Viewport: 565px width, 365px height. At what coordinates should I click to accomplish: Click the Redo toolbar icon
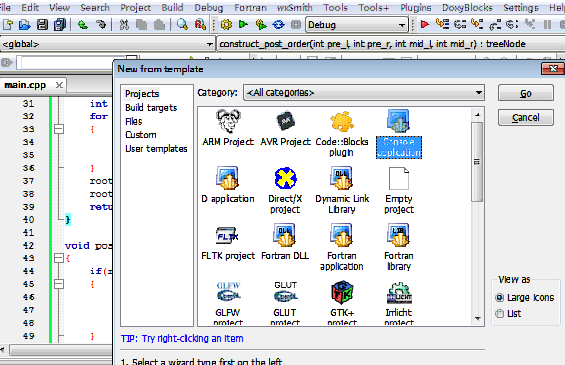[101, 25]
